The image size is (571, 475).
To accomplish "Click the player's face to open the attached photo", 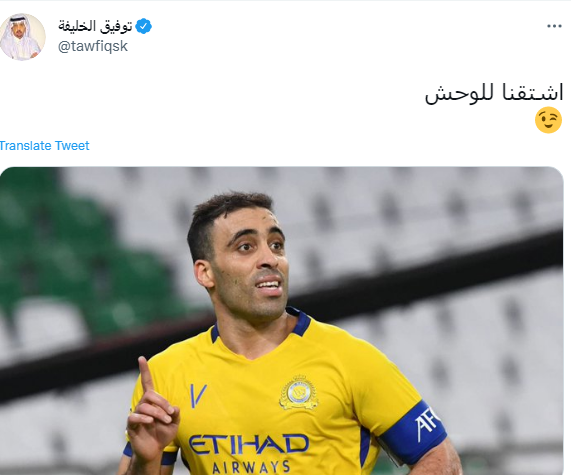I will tap(249, 262).
